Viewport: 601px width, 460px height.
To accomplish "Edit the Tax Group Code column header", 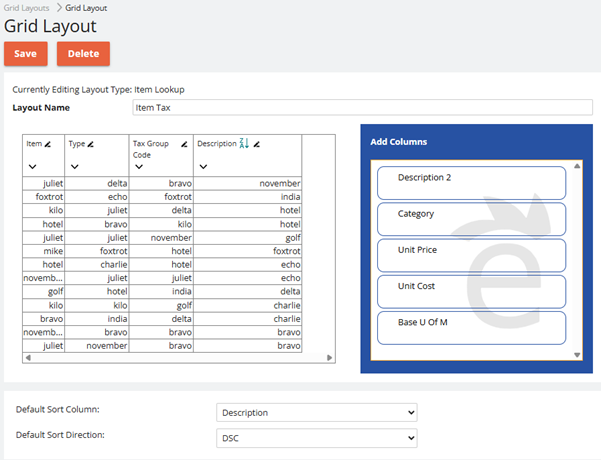I will (x=184, y=144).
